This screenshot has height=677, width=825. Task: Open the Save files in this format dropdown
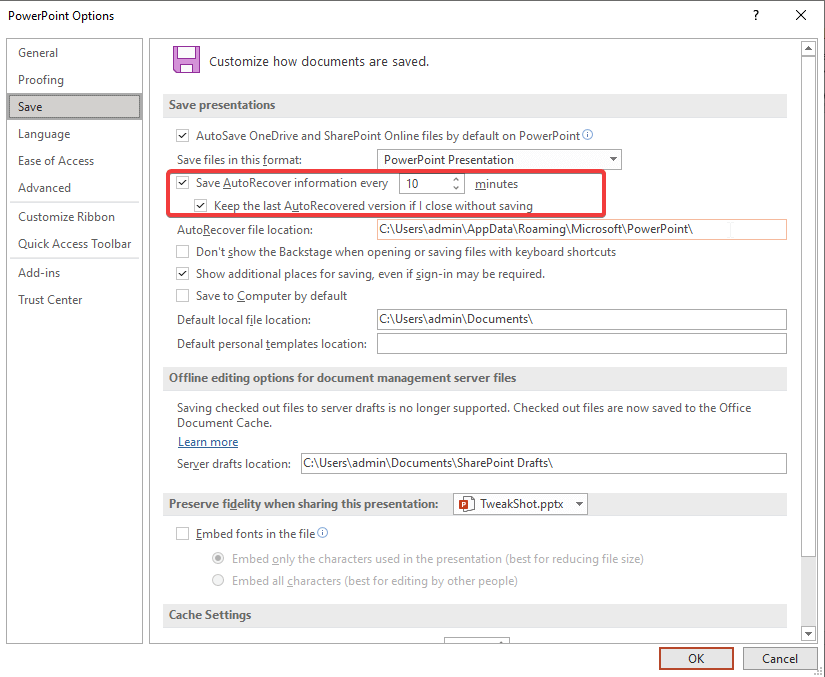(499, 159)
